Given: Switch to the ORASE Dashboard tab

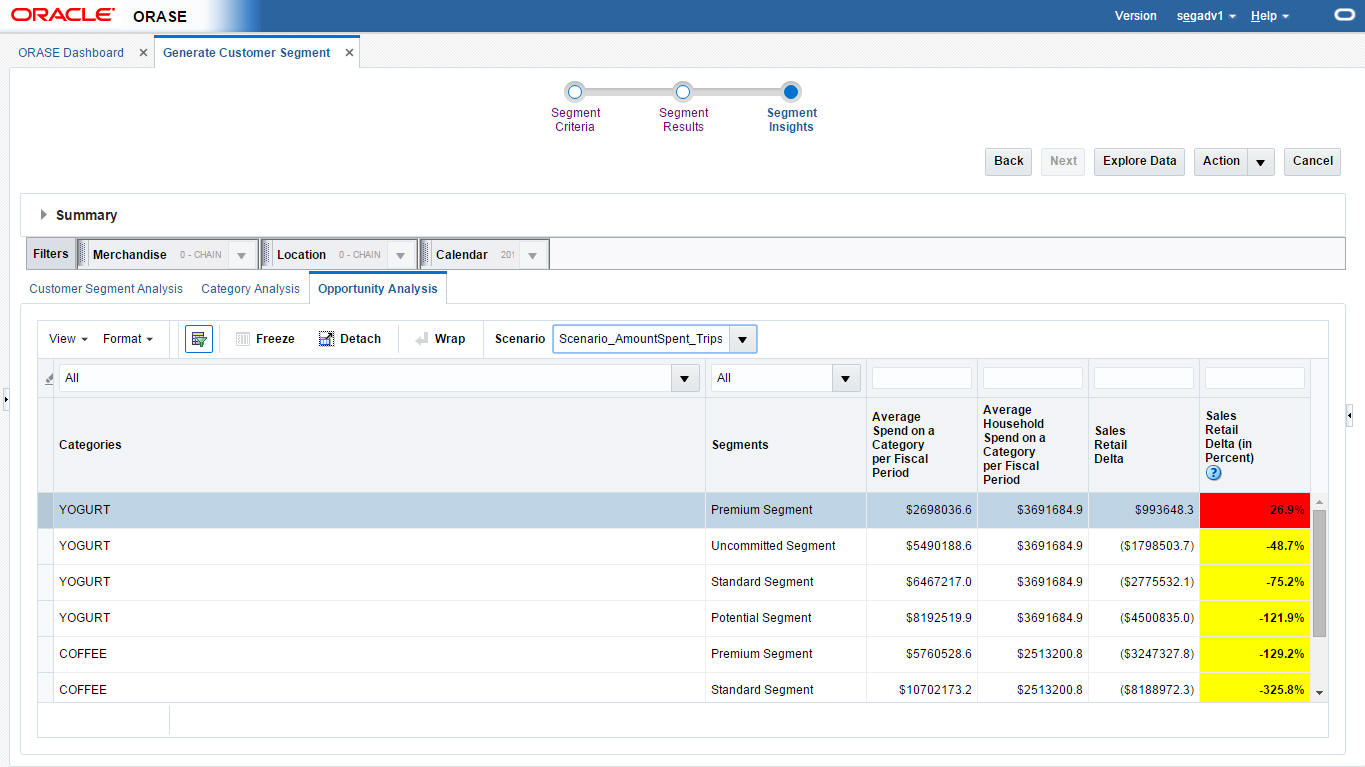Looking at the screenshot, I should pyautogui.click(x=71, y=53).
